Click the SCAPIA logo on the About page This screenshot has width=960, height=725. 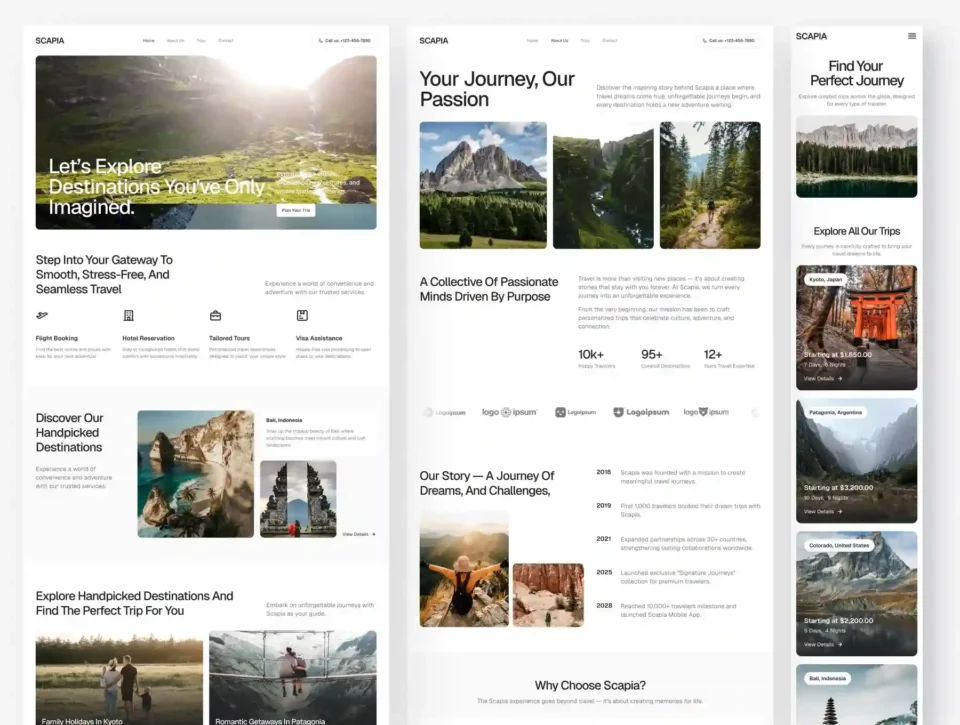click(x=434, y=41)
